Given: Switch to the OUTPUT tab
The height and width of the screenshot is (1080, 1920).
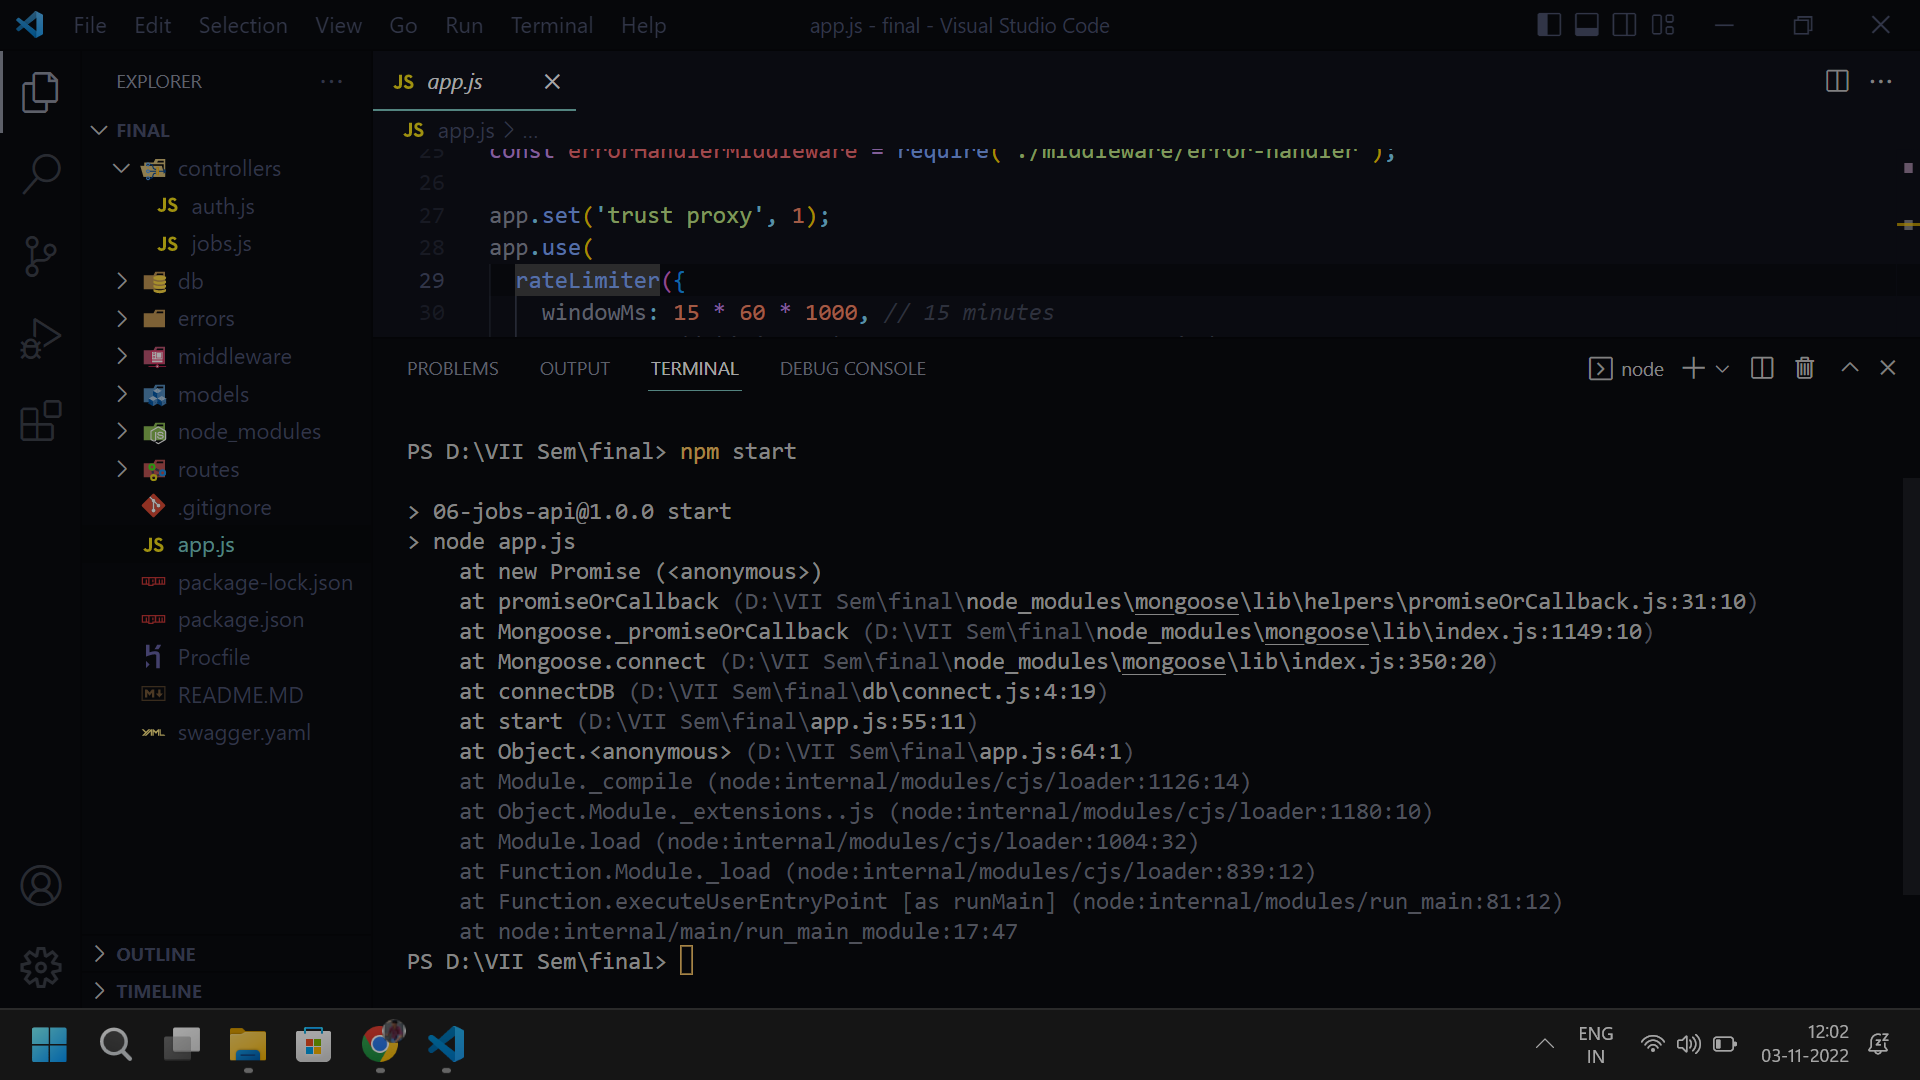Looking at the screenshot, I should (x=575, y=369).
